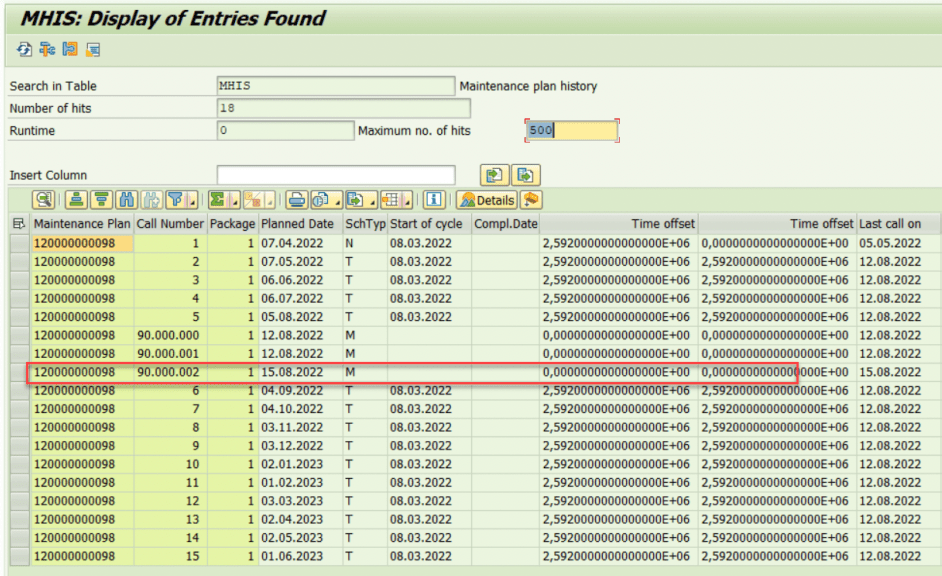
Task: Click the Total sigma icon
Action: click(x=216, y=201)
